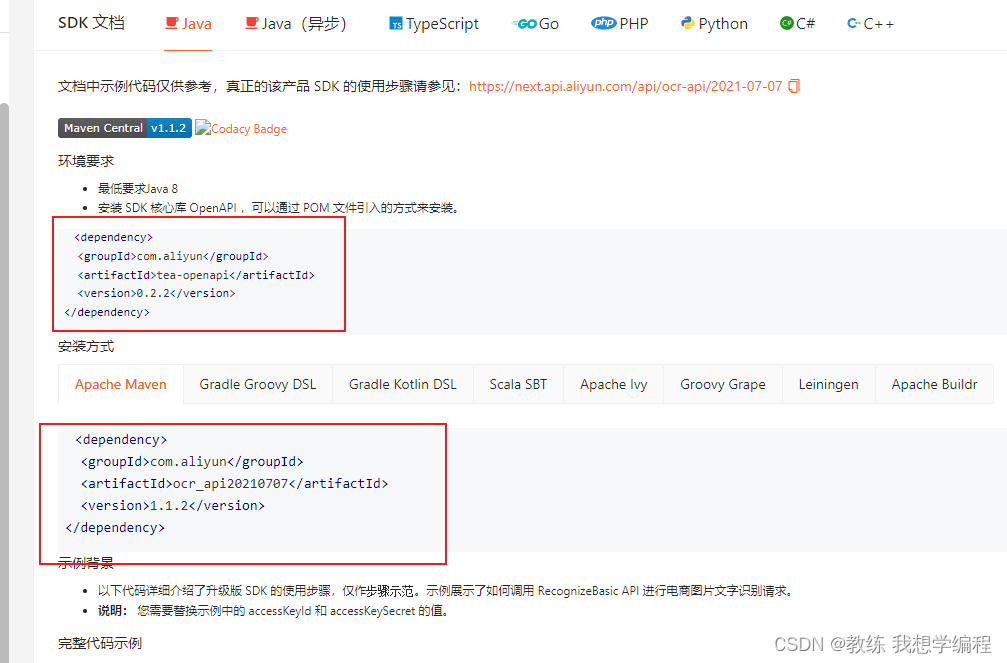Switch to Gradle Kotlin DSL tab

click(403, 384)
